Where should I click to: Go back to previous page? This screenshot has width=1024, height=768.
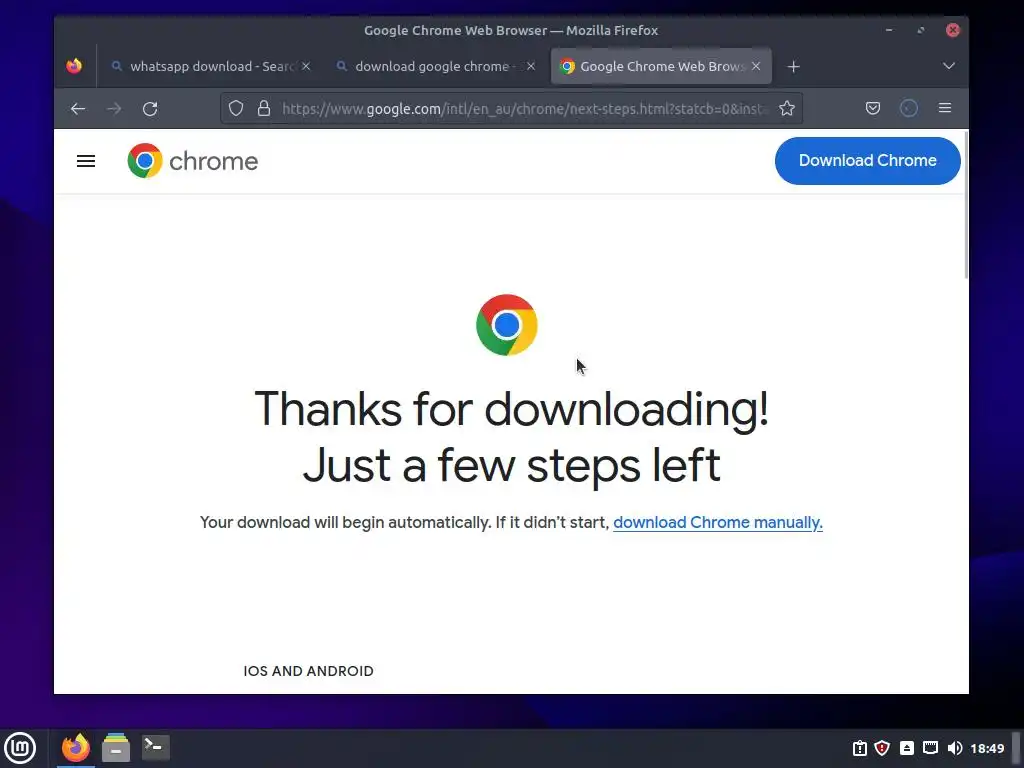78,108
